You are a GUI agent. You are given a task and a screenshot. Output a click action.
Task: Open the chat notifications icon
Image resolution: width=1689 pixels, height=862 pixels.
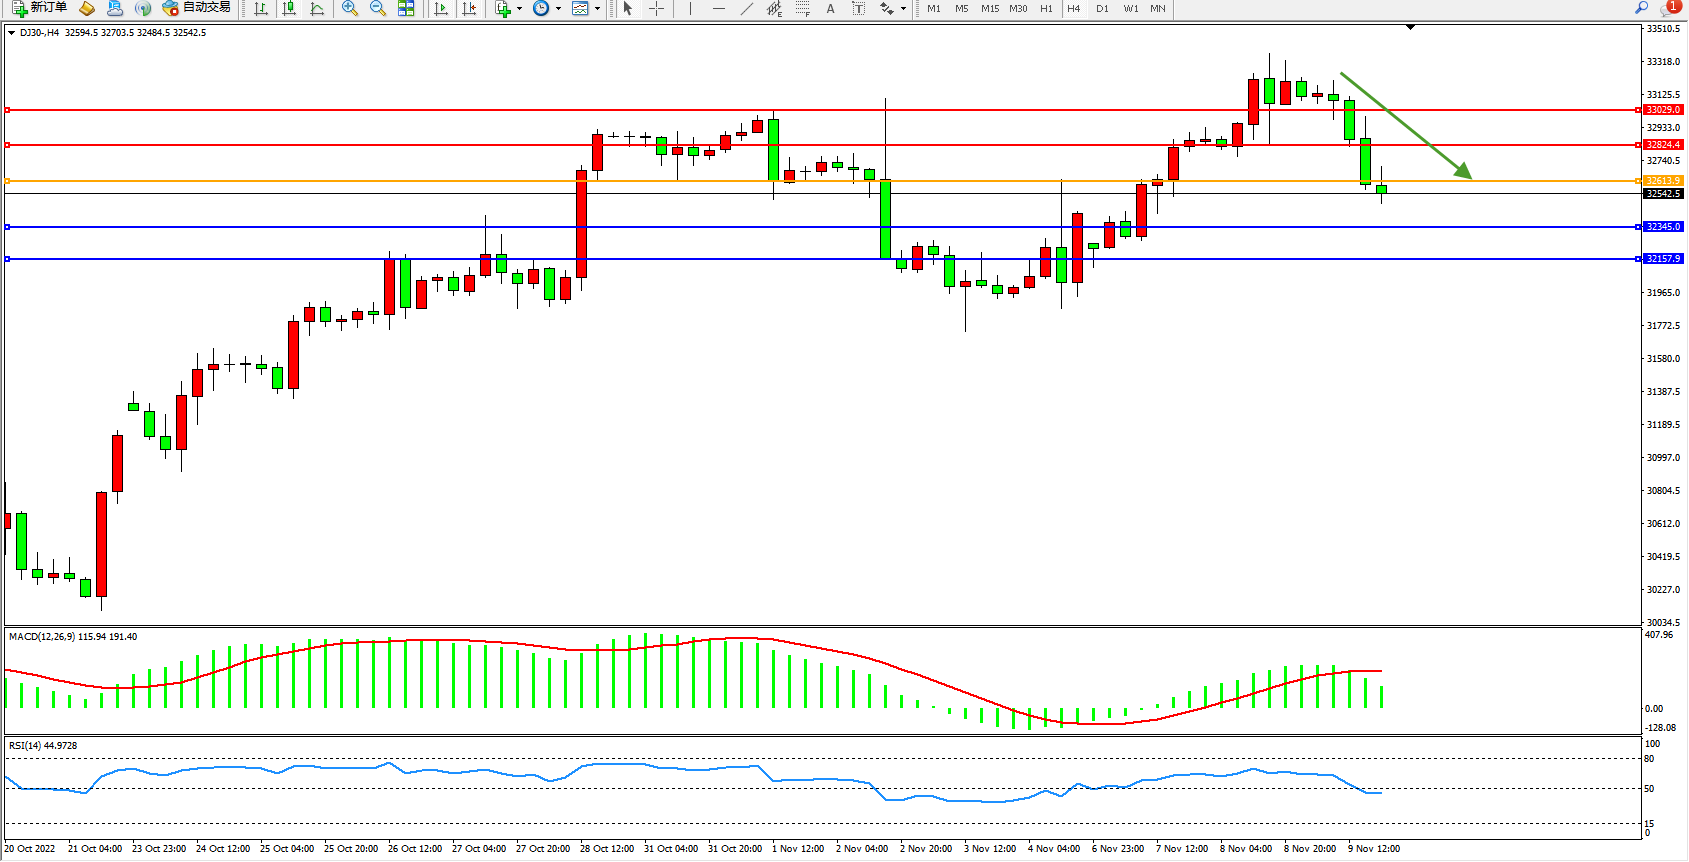point(1668,8)
